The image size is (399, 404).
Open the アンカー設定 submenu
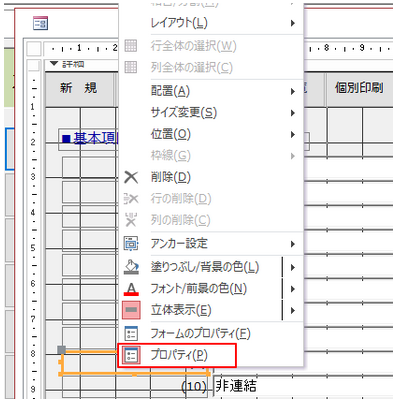coord(211,244)
